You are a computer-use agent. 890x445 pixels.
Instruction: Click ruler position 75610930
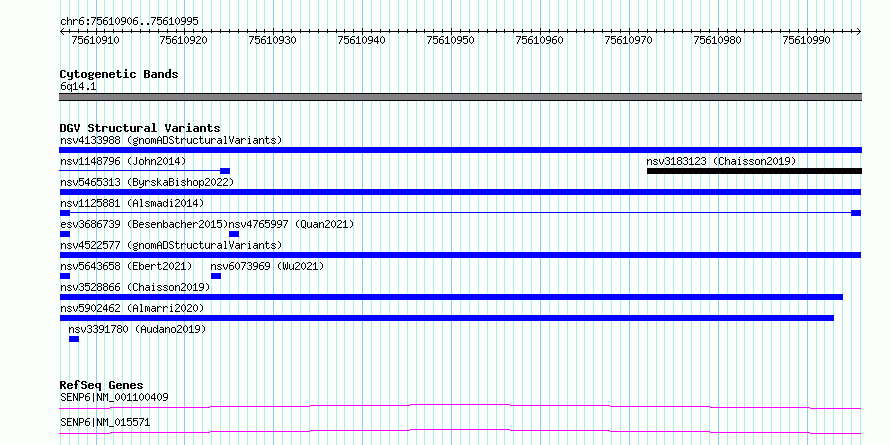(273, 40)
